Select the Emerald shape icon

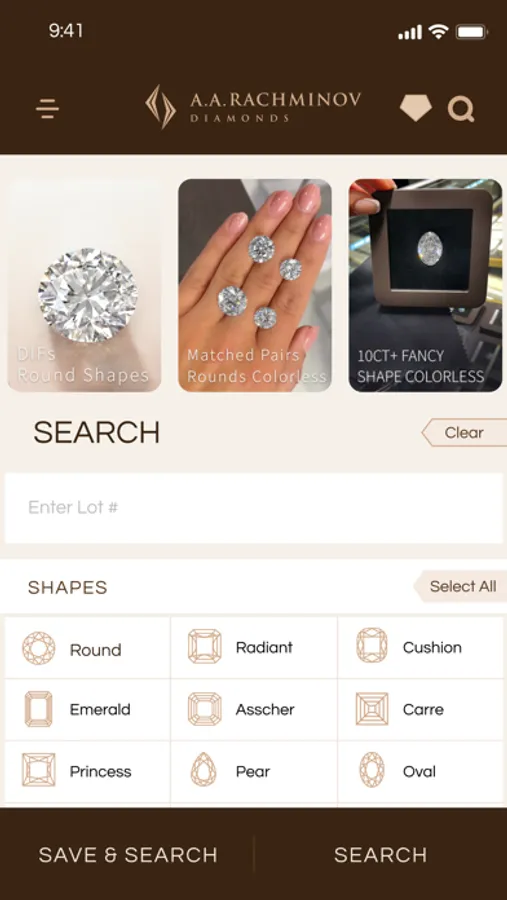pyautogui.click(x=38, y=709)
